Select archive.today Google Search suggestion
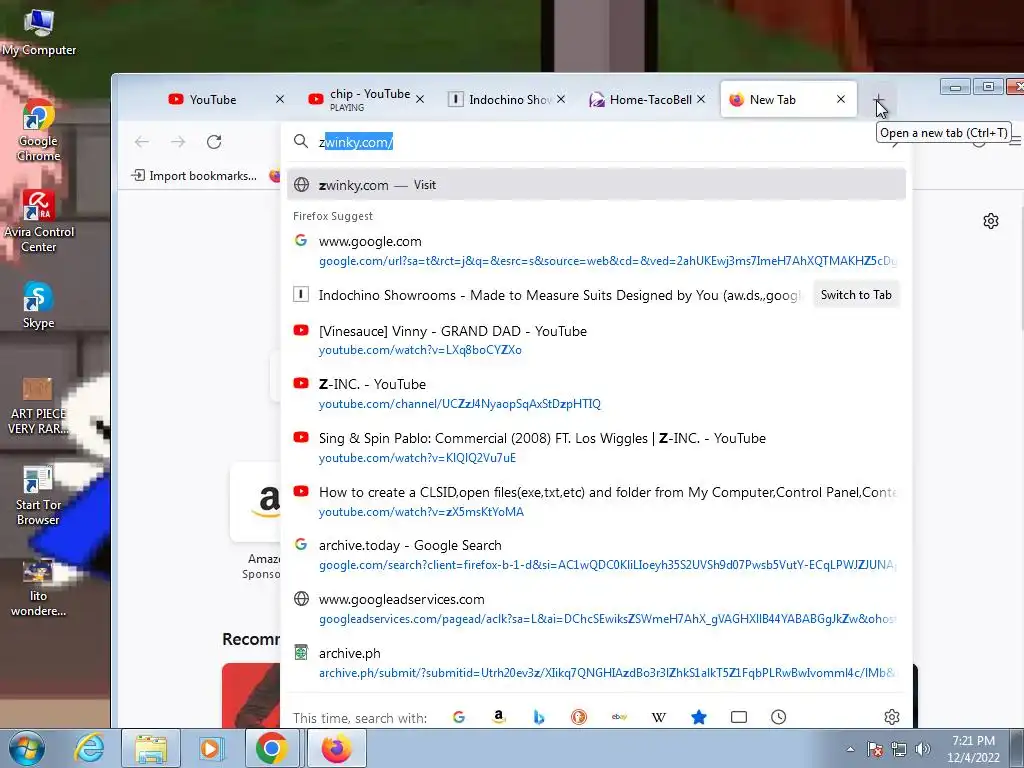Screen dimensions: 1024x768 point(596,555)
